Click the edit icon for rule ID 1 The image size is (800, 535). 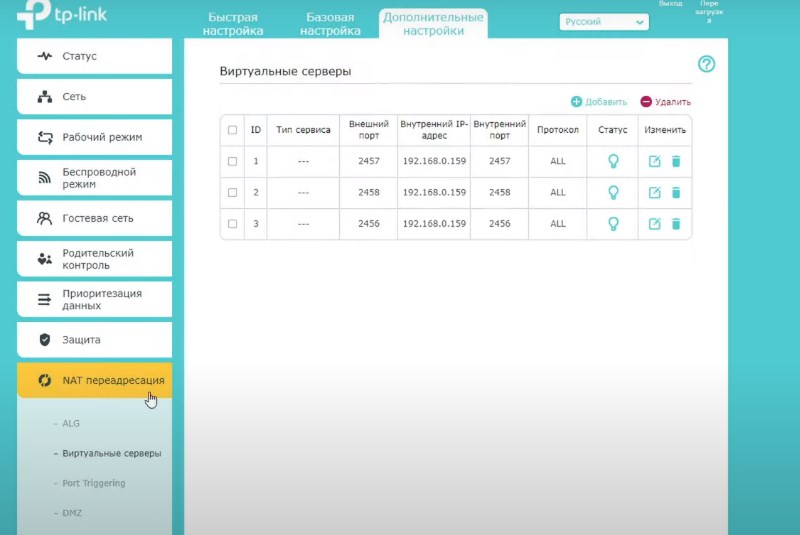click(655, 161)
